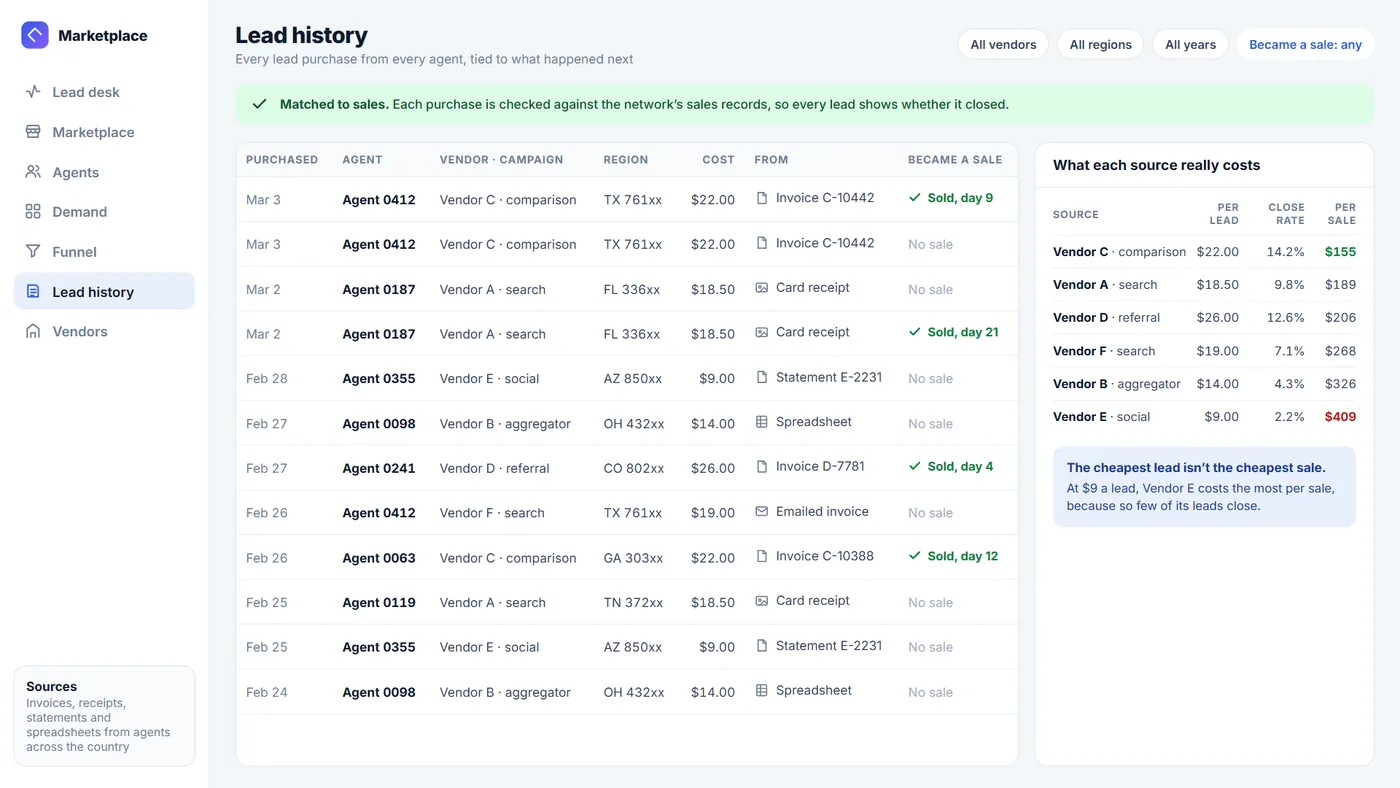The height and width of the screenshot is (788, 1400).
Task: Select the Demand grid icon
Action: [x=33, y=212]
